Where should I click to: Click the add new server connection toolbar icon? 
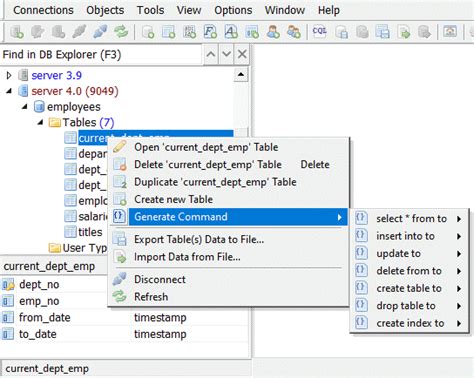(x=16, y=32)
